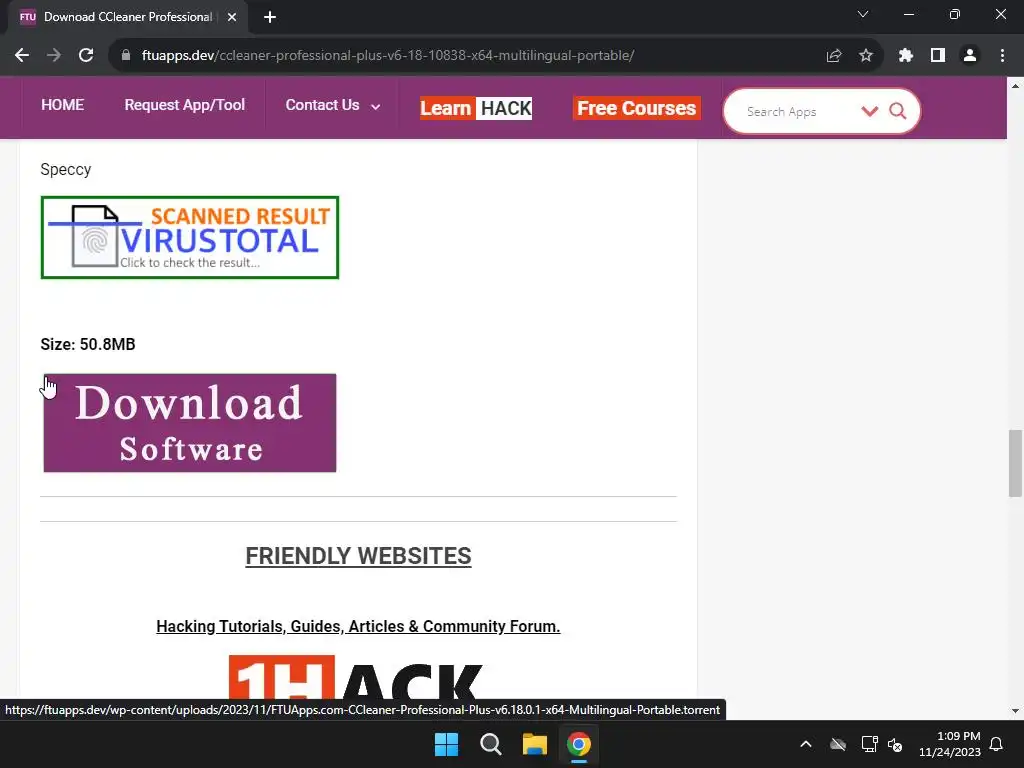1024x768 pixels.
Task: Open Hacking Tutorials, Guides, Articles link
Action: [x=359, y=626]
